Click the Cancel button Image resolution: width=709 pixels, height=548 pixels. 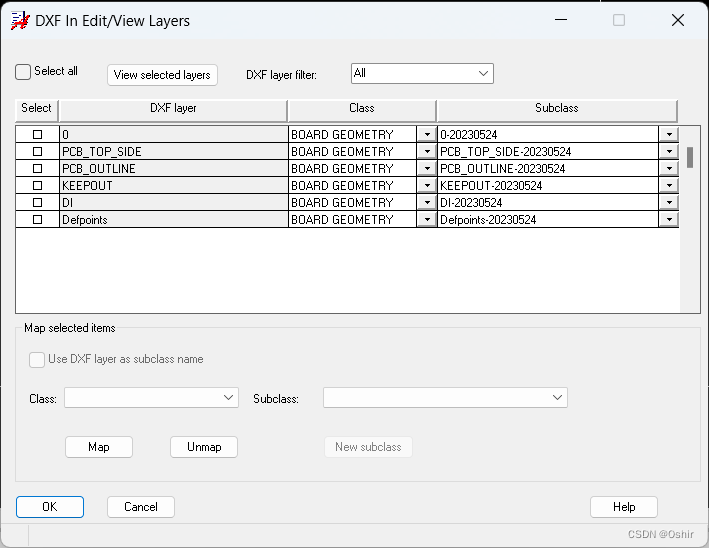tap(141, 507)
